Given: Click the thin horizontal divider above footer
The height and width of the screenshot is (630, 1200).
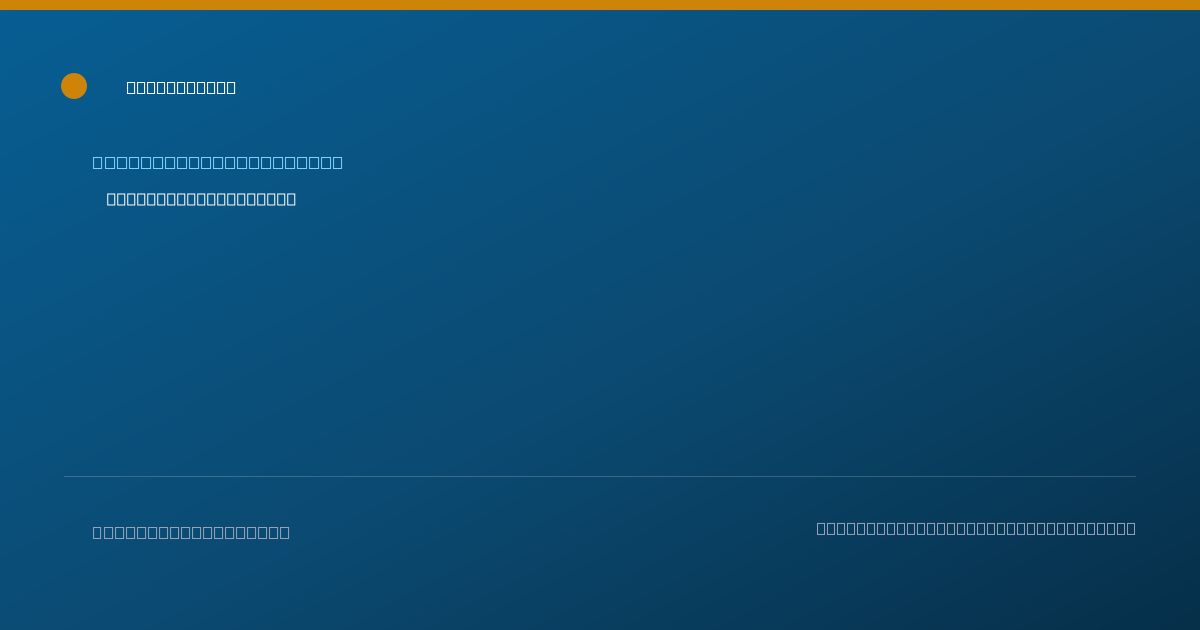Looking at the screenshot, I should pyautogui.click(x=600, y=476).
